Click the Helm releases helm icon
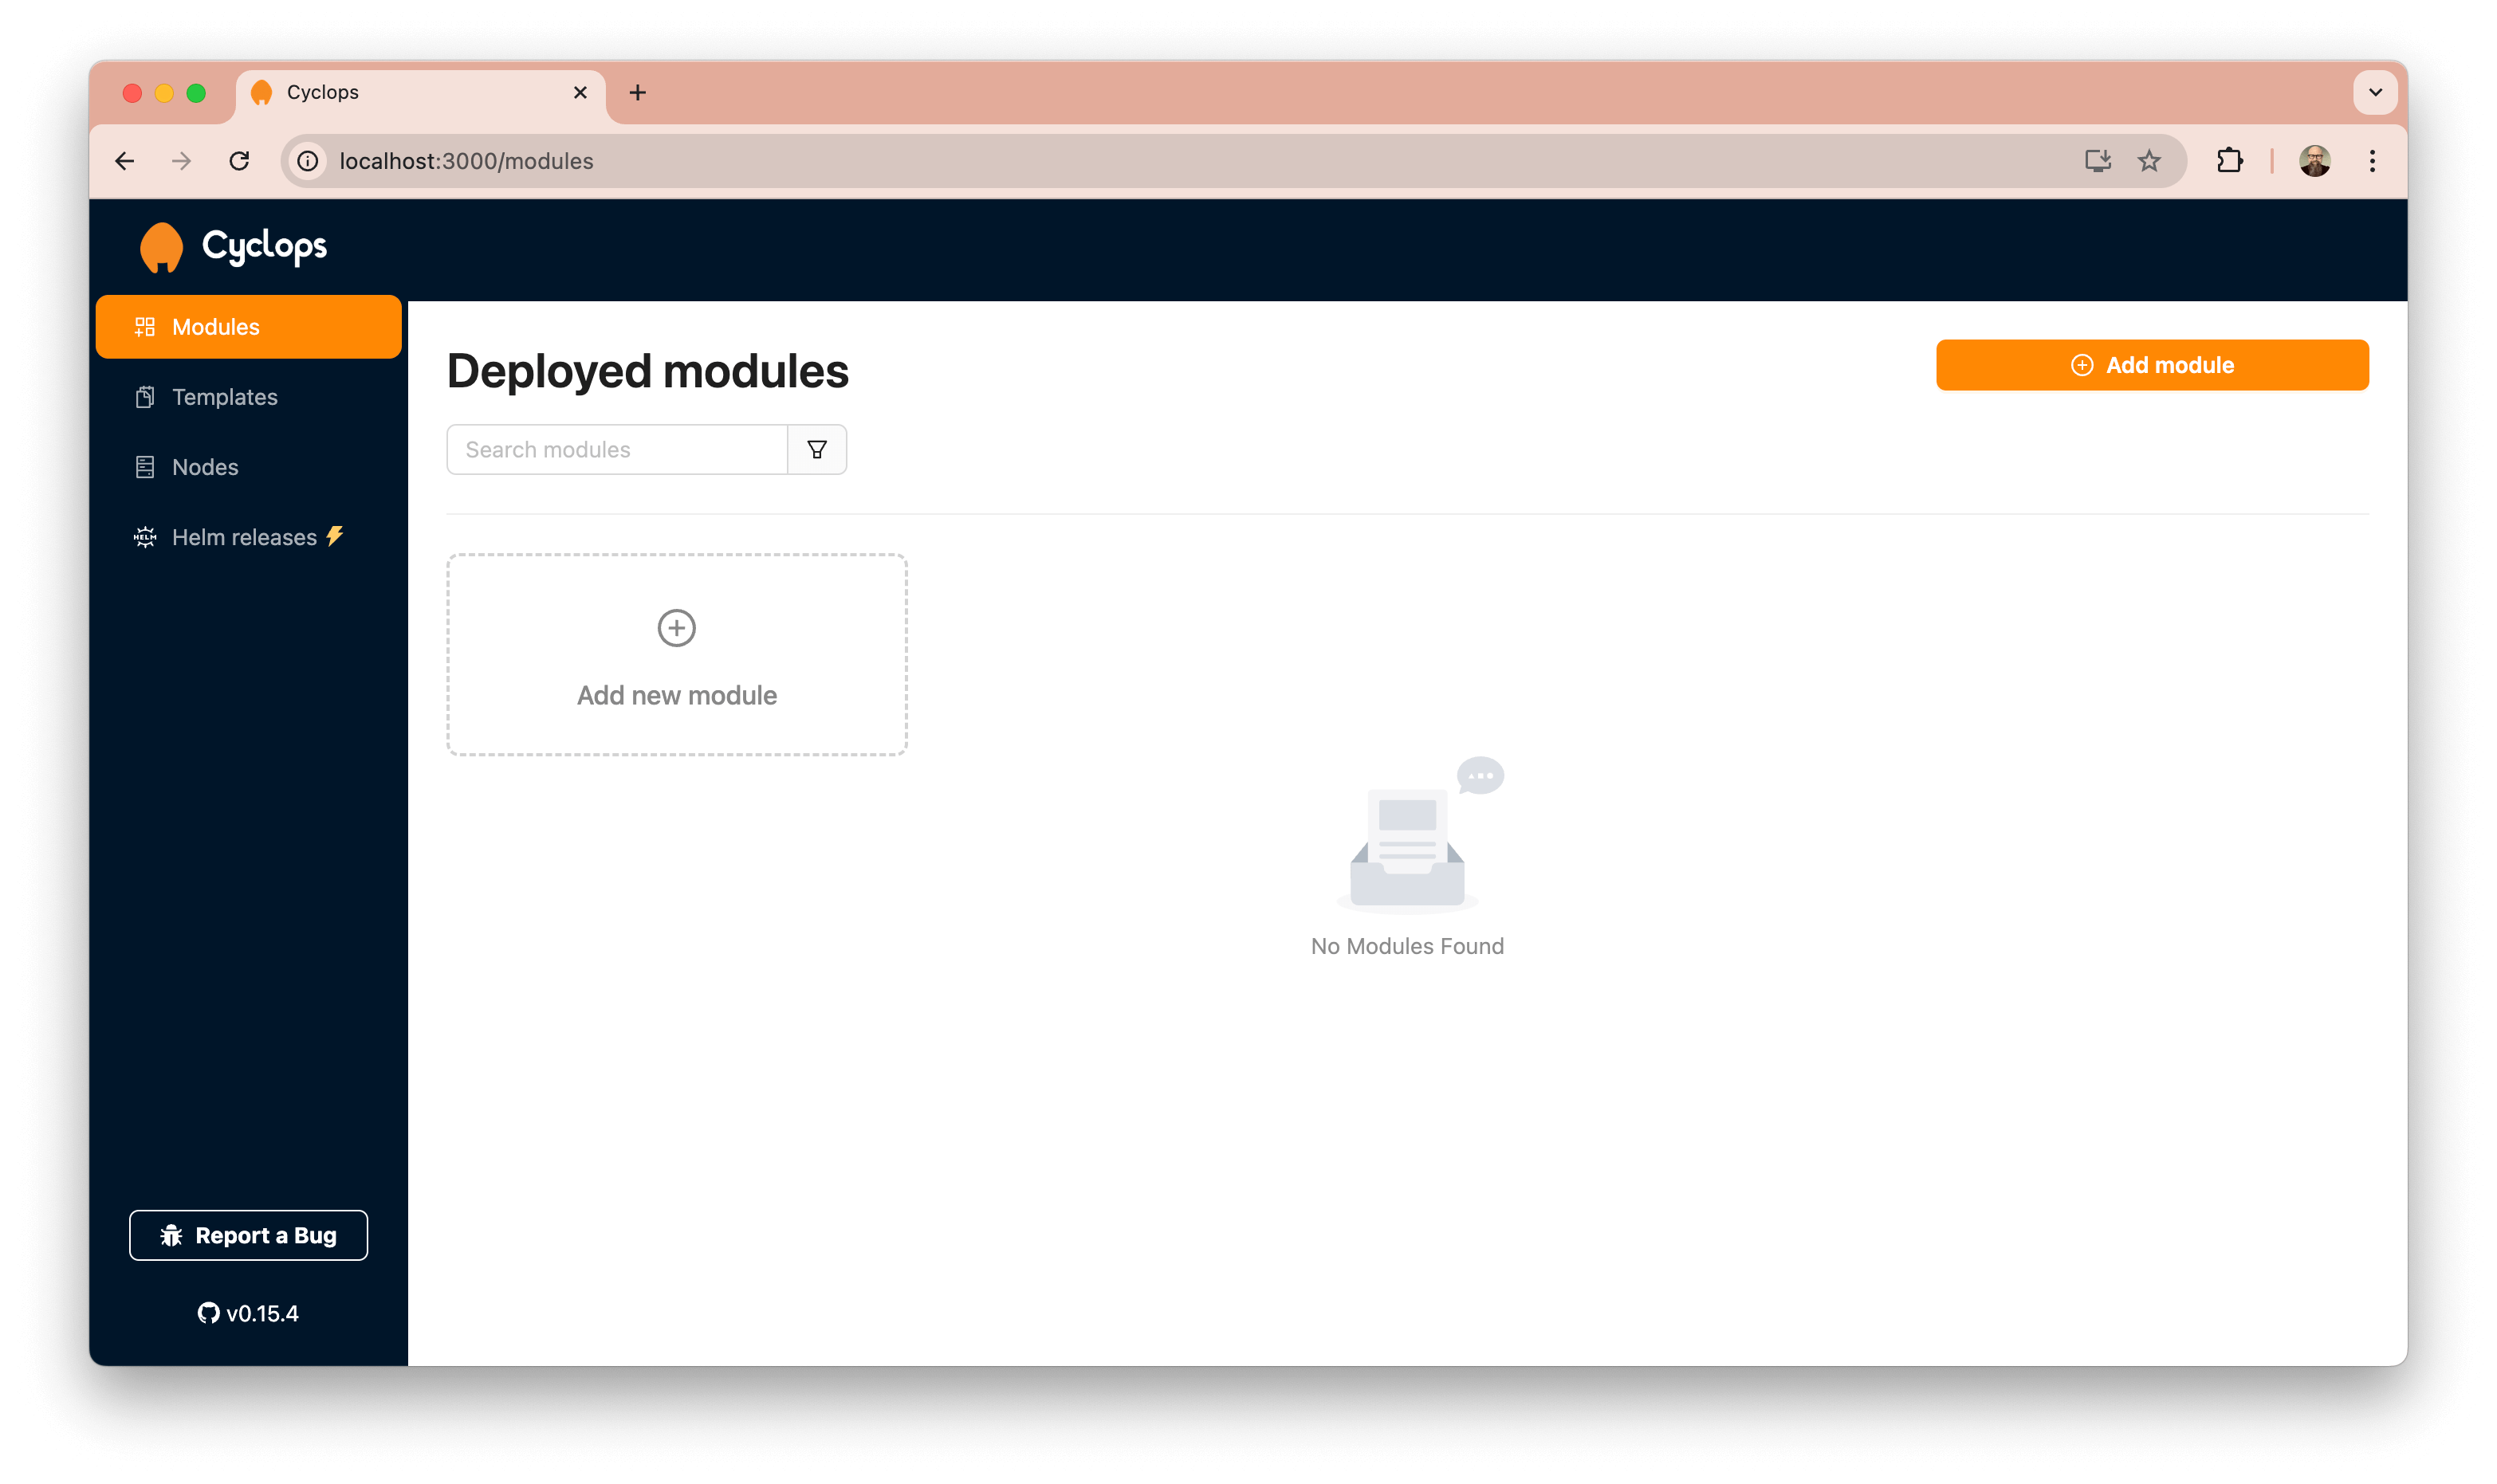Screen dimensions: 2497x1484 (x=145, y=537)
